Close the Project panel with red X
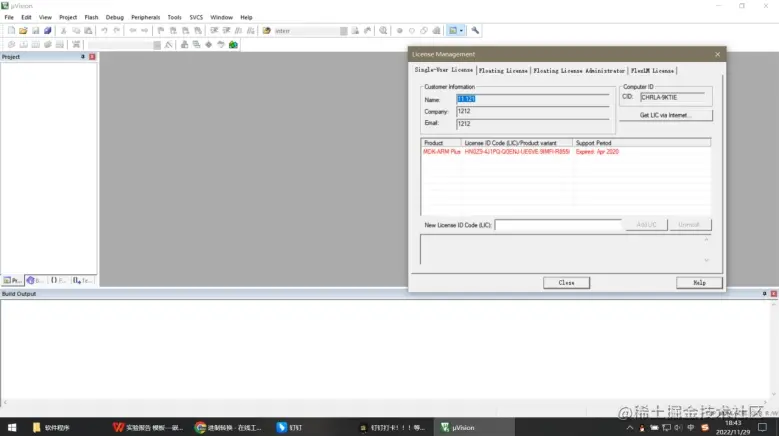Viewport: 779px width, 437px height. pyautogui.click(x=92, y=57)
